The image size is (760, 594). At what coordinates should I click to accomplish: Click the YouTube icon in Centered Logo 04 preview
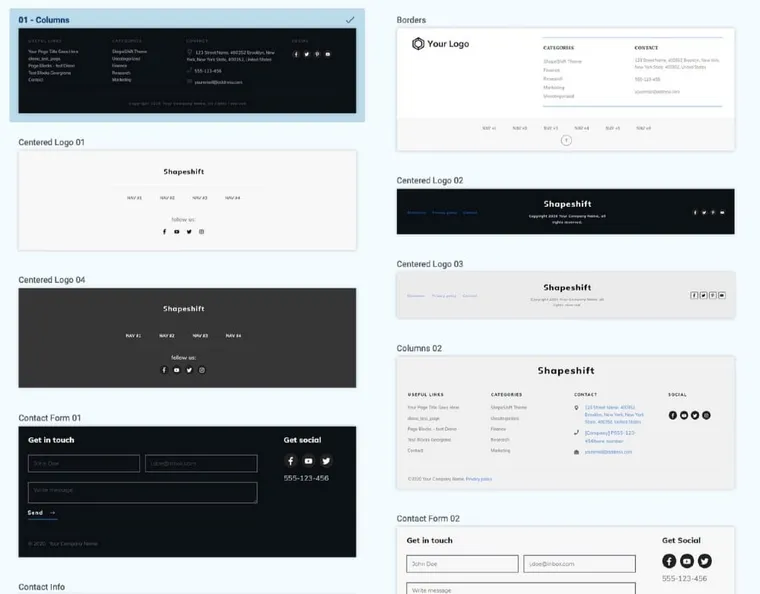pyautogui.click(x=176, y=370)
